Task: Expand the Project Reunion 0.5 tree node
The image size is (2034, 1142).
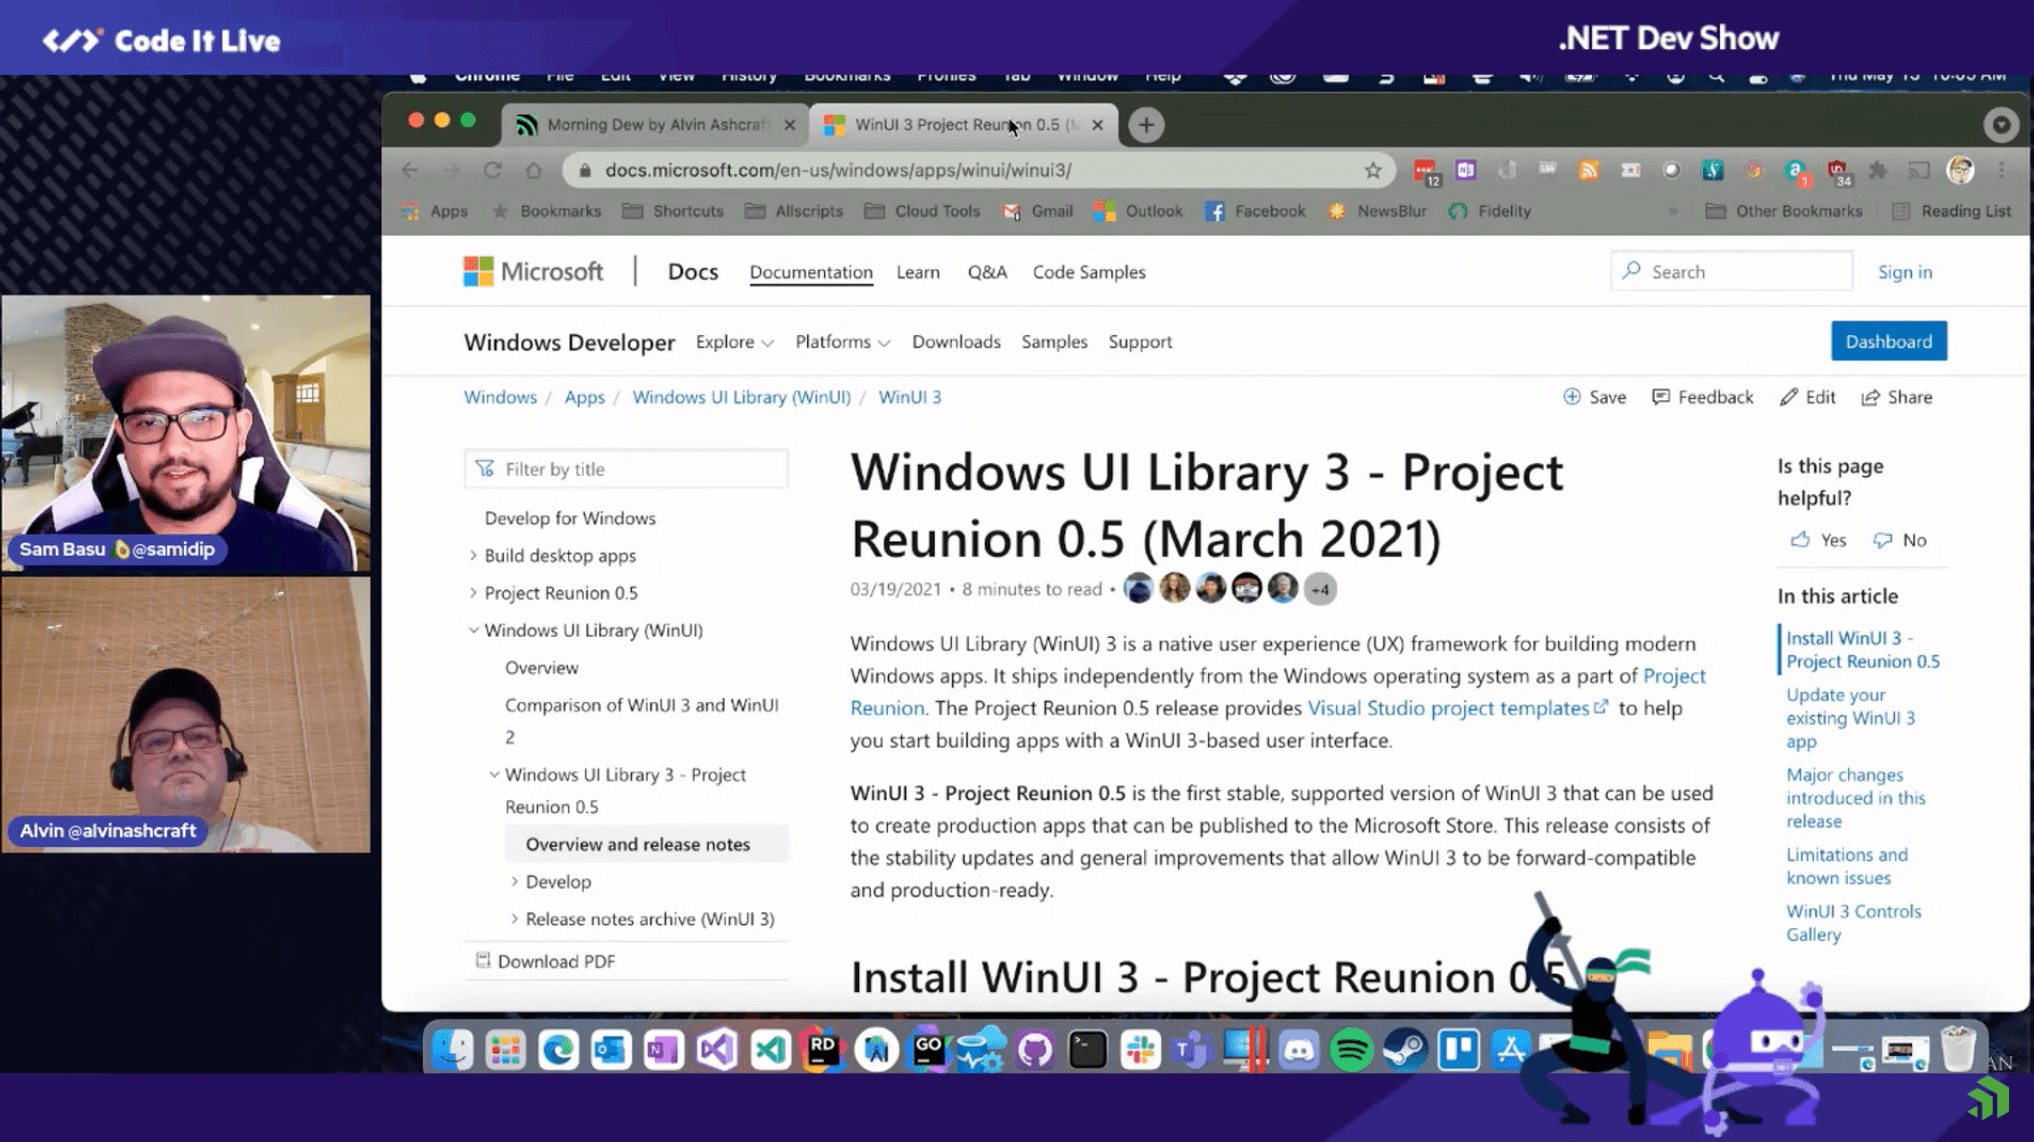Action: coord(473,593)
